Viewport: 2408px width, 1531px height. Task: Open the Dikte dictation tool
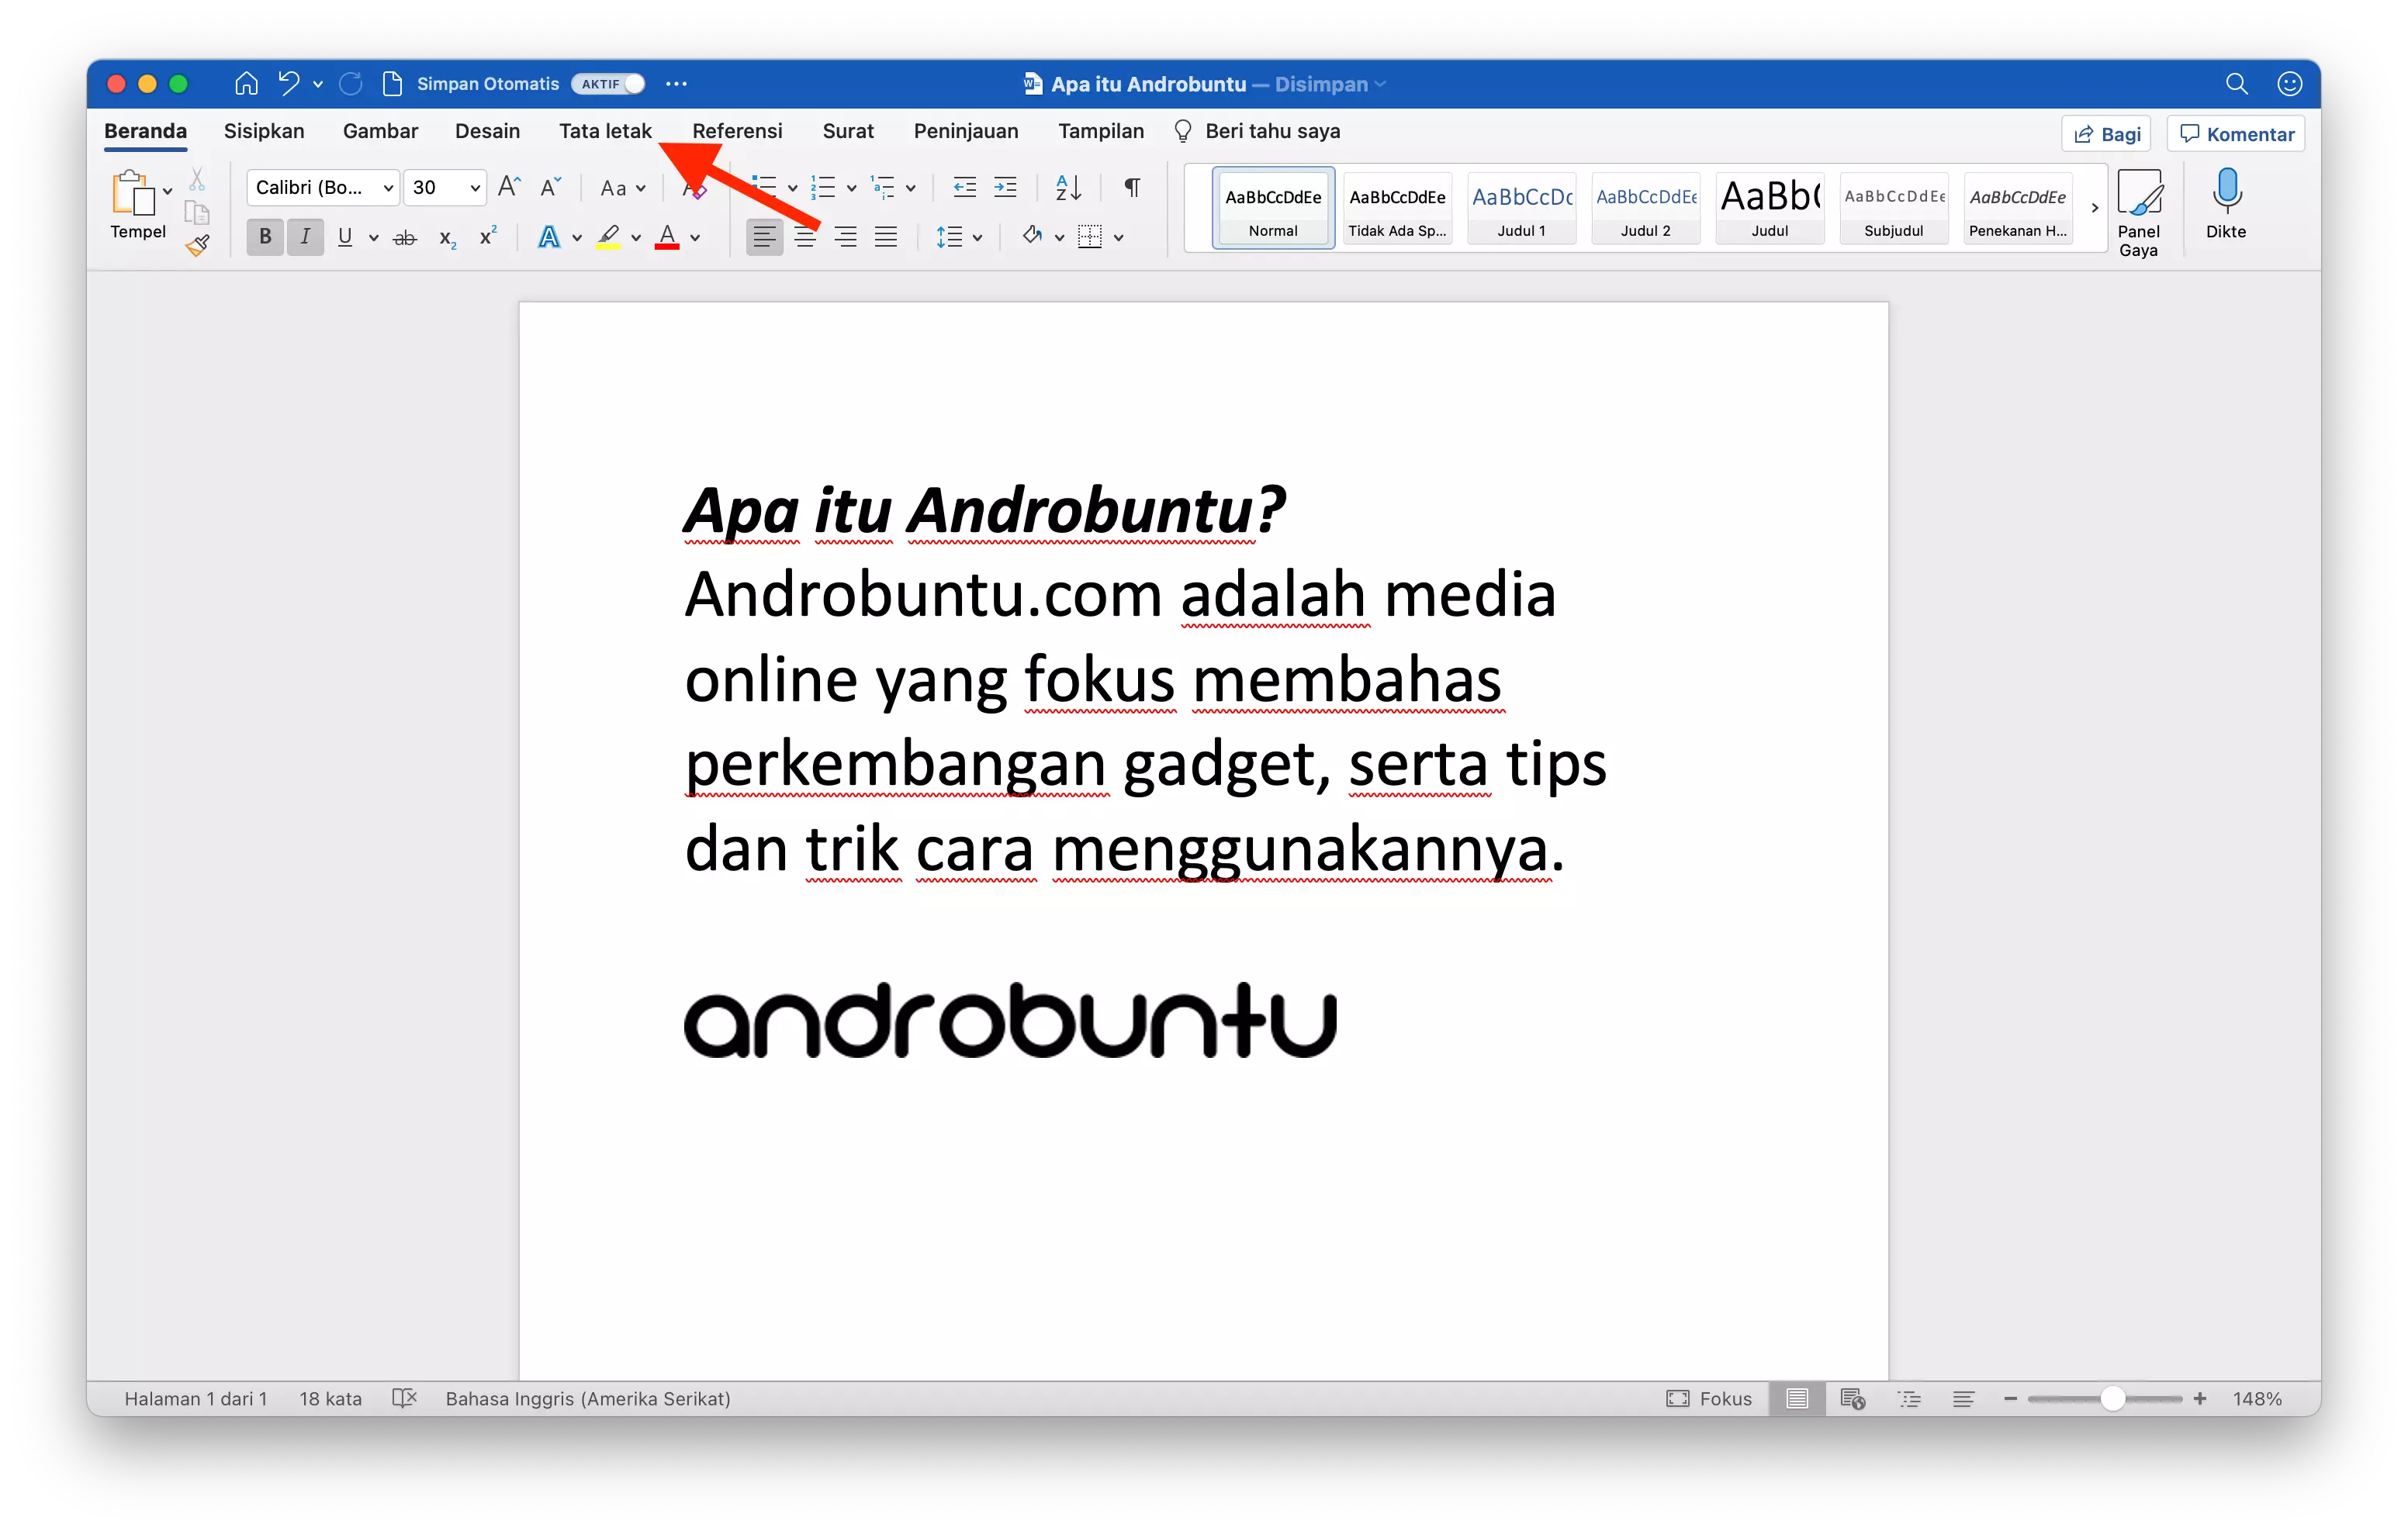click(x=2227, y=205)
